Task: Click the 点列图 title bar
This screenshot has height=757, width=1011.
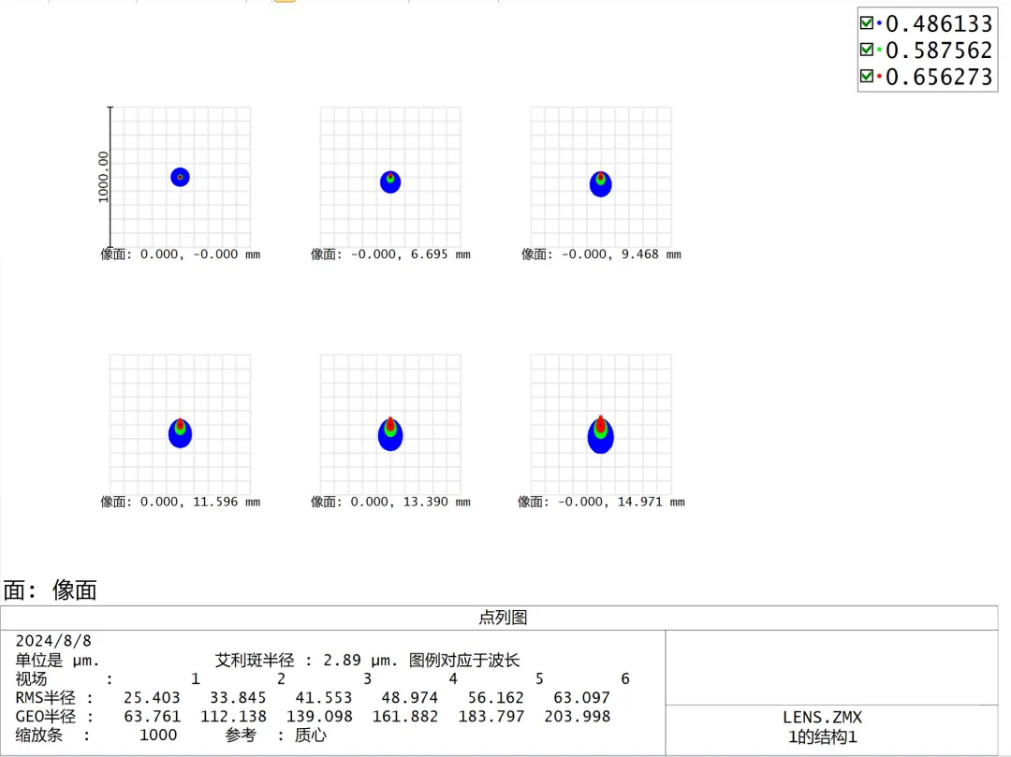Action: pyautogui.click(x=505, y=618)
